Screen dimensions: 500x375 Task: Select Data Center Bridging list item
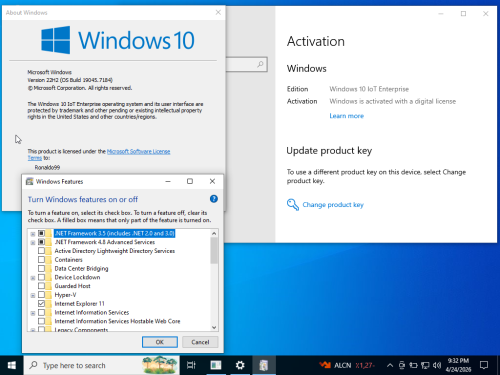click(x=81, y=268)
